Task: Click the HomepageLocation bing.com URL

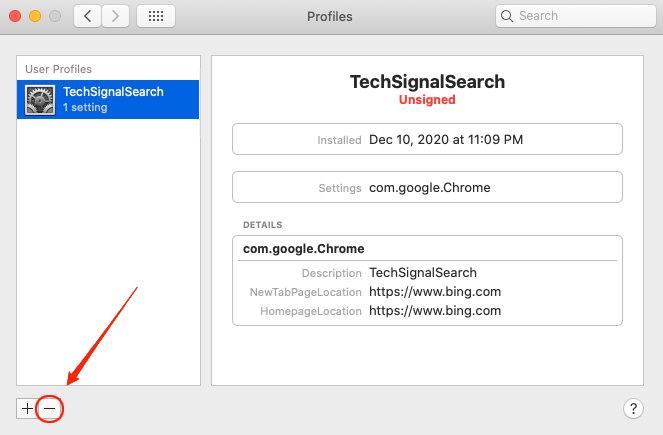Action: tap(435, 311)
